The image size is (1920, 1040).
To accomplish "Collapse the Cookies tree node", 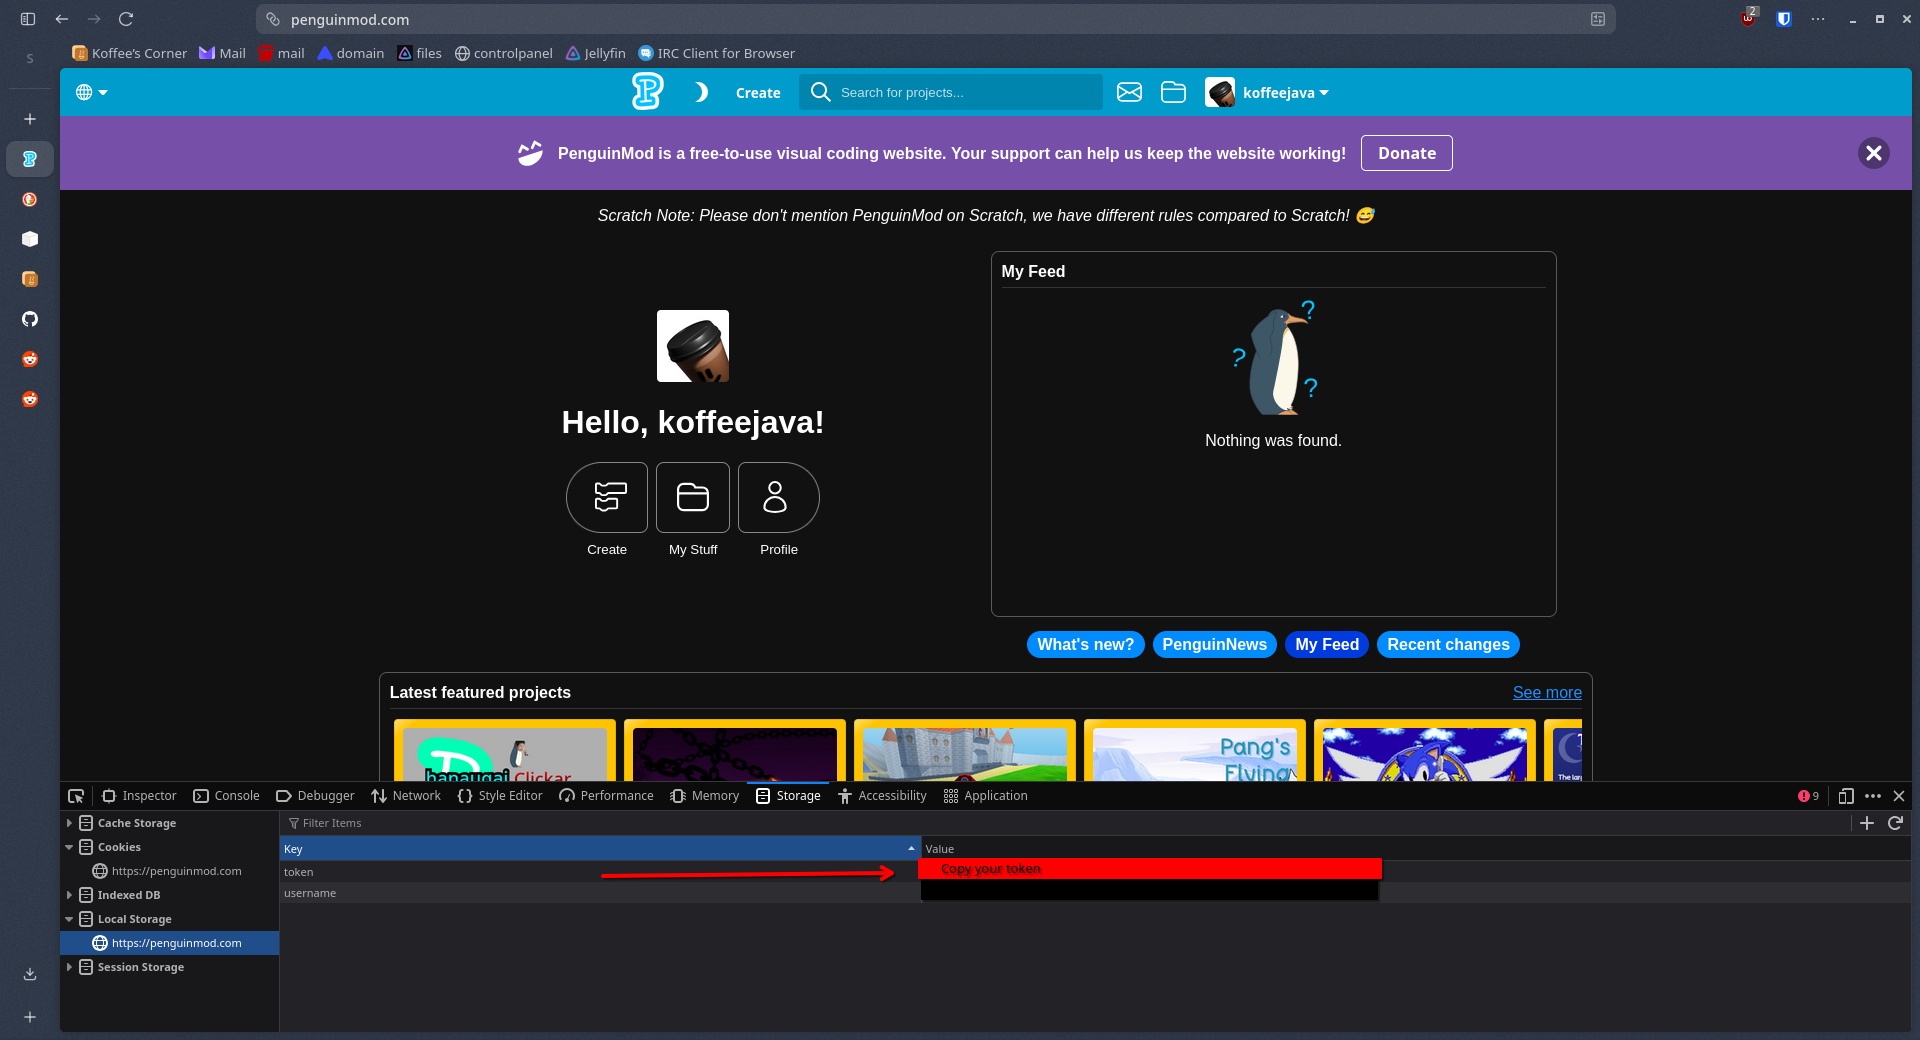I will 69,847.
